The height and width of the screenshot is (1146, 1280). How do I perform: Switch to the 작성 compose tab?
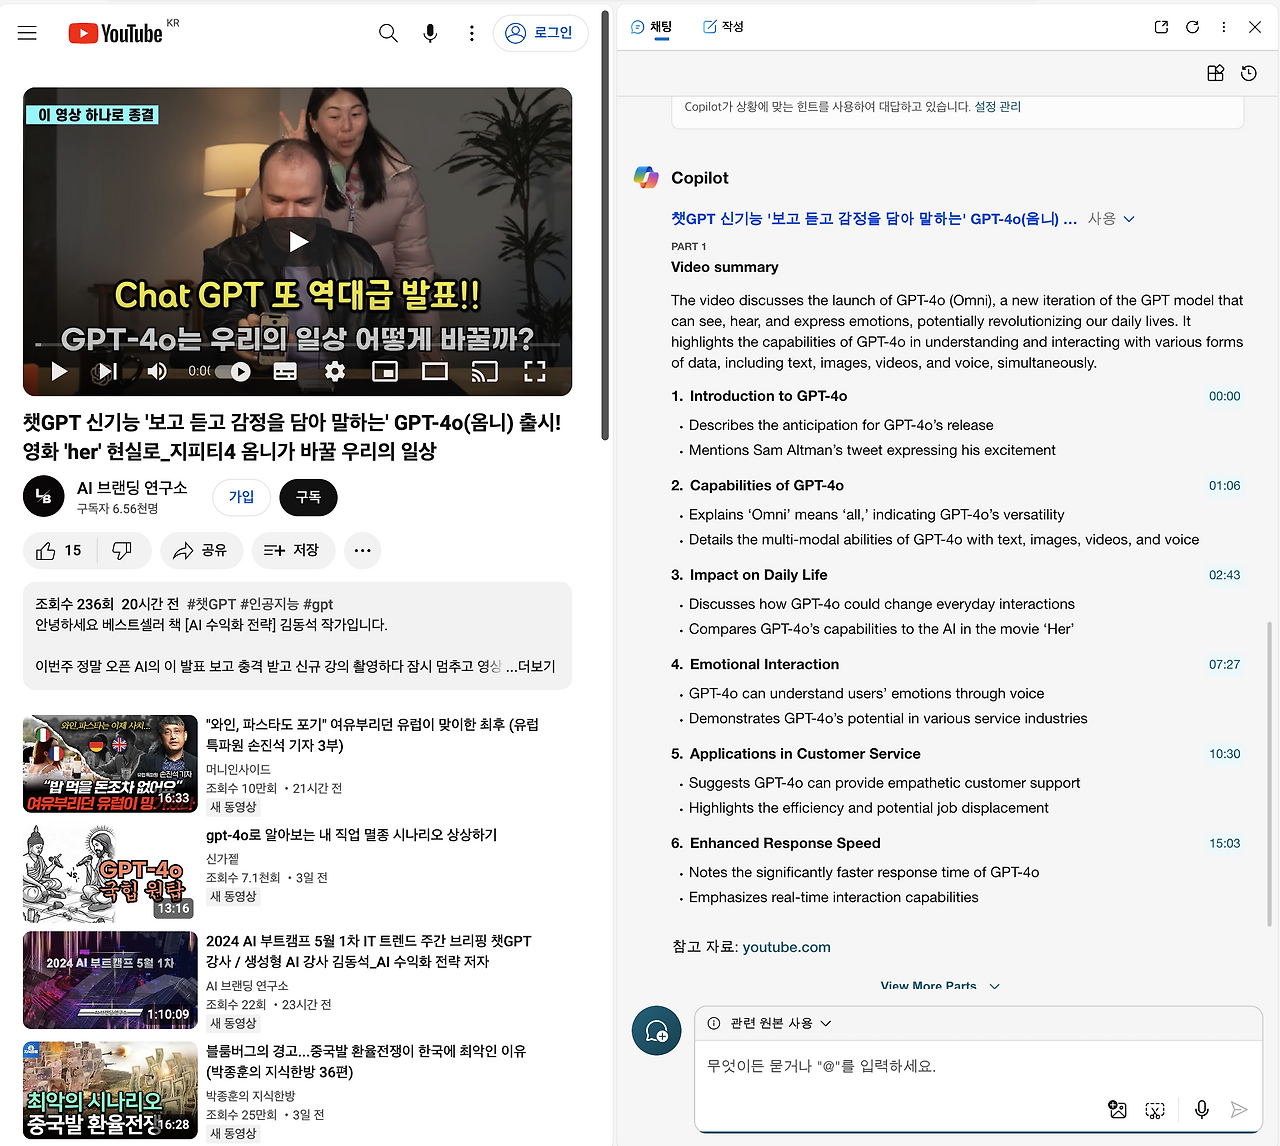pyautogui.click(x=723, y=27)
